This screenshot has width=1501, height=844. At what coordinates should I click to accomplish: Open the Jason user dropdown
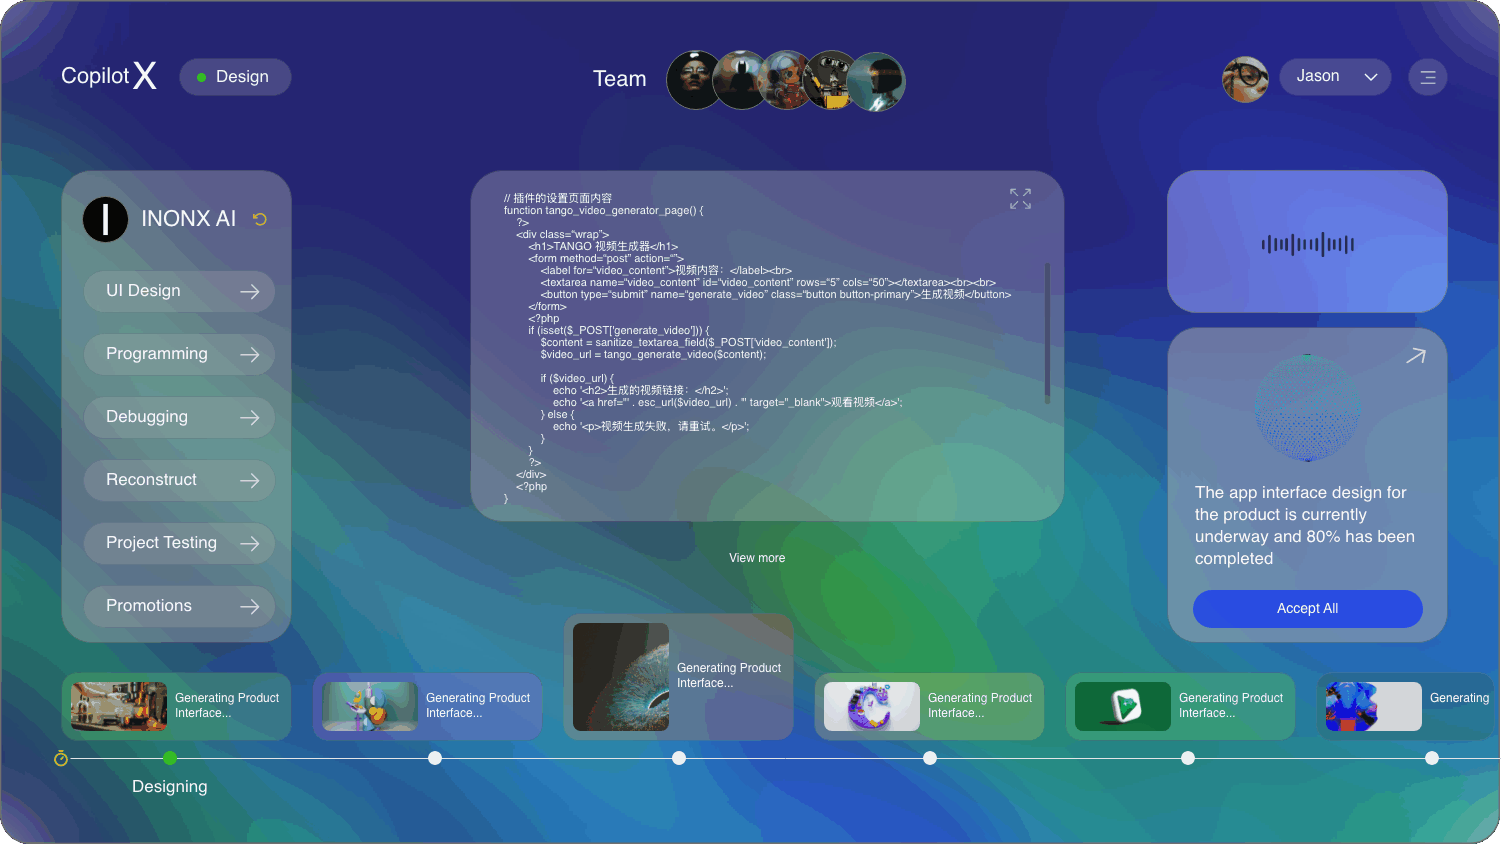[1335, 77]
